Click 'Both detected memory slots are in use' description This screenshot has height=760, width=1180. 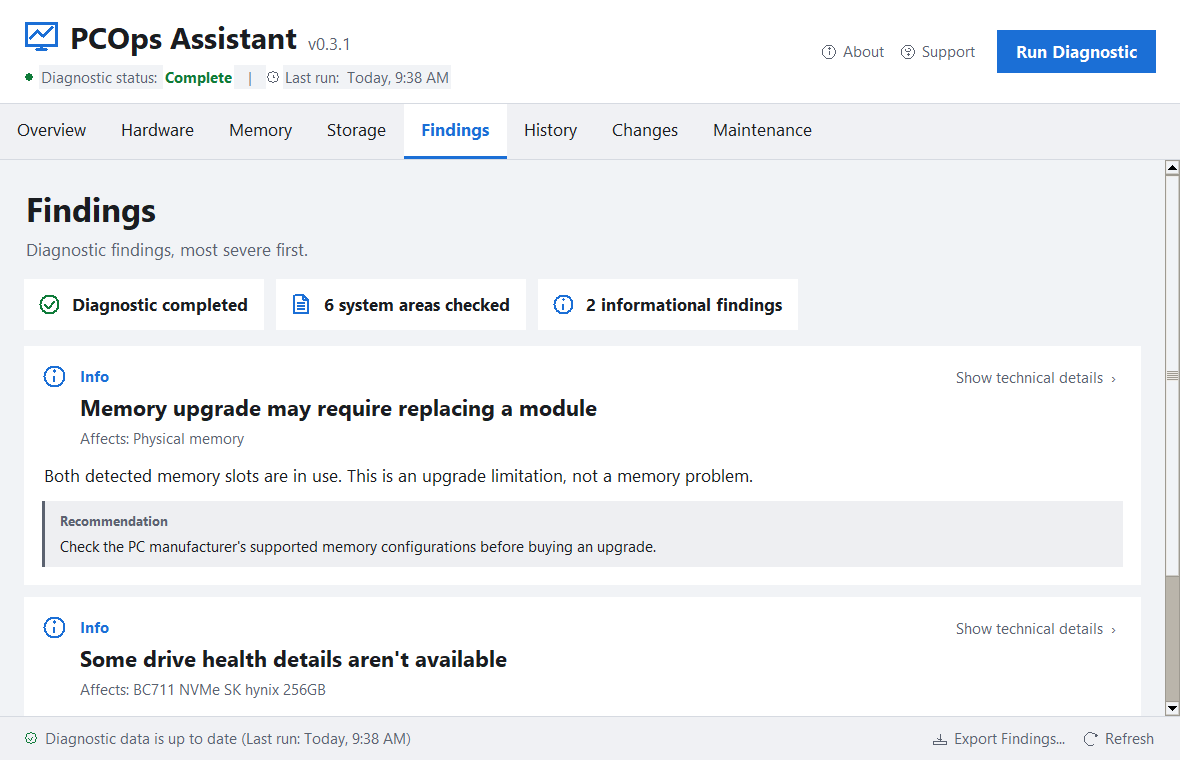(x=399, y=476)
